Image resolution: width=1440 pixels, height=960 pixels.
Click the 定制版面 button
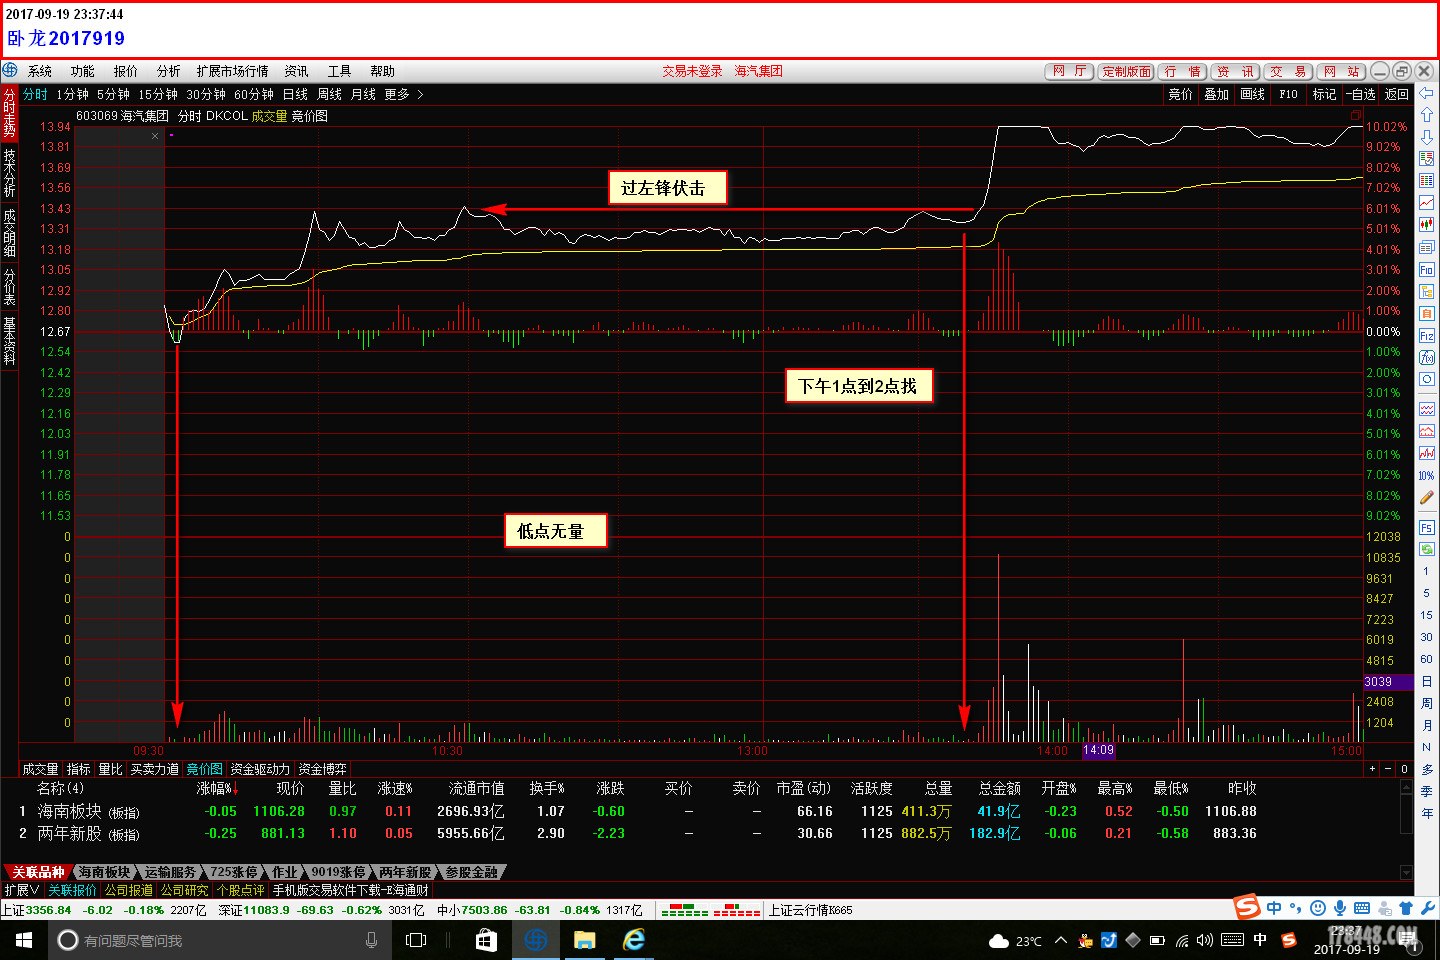point(1127,71)
